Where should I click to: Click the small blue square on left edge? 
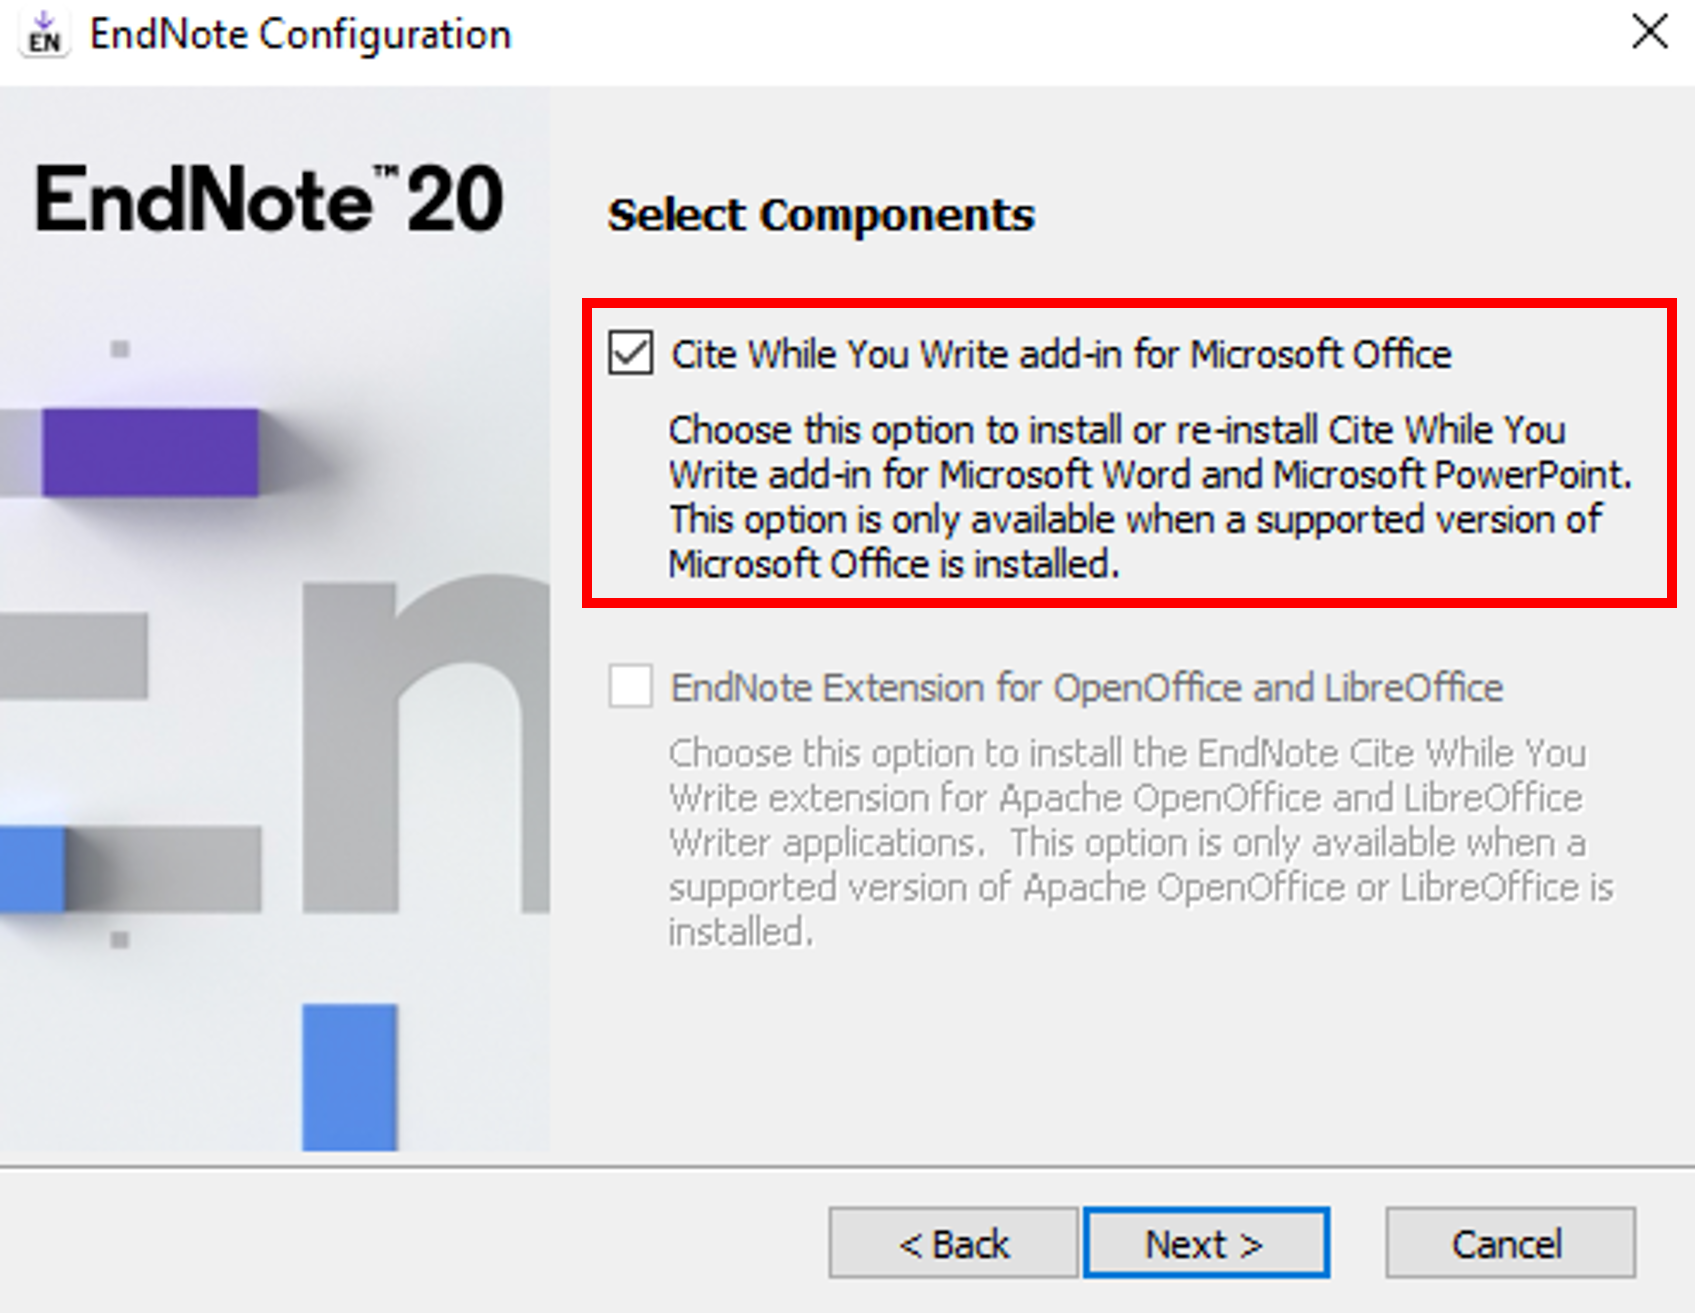click(x=32, y=868)
